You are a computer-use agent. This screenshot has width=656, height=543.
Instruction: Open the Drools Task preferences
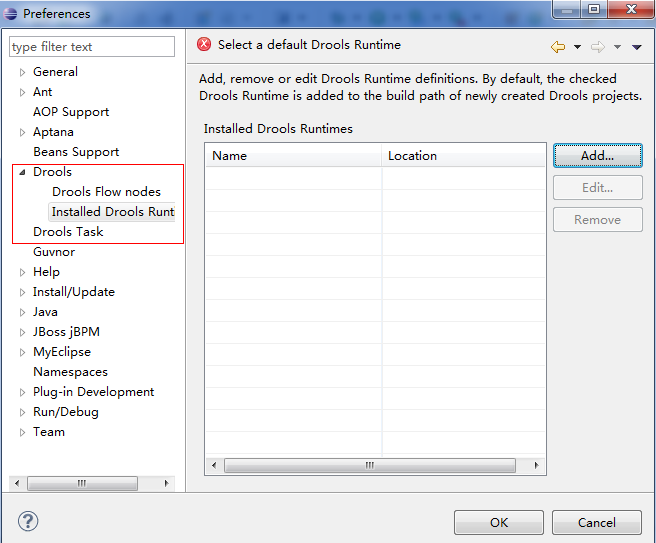(68, 232)
